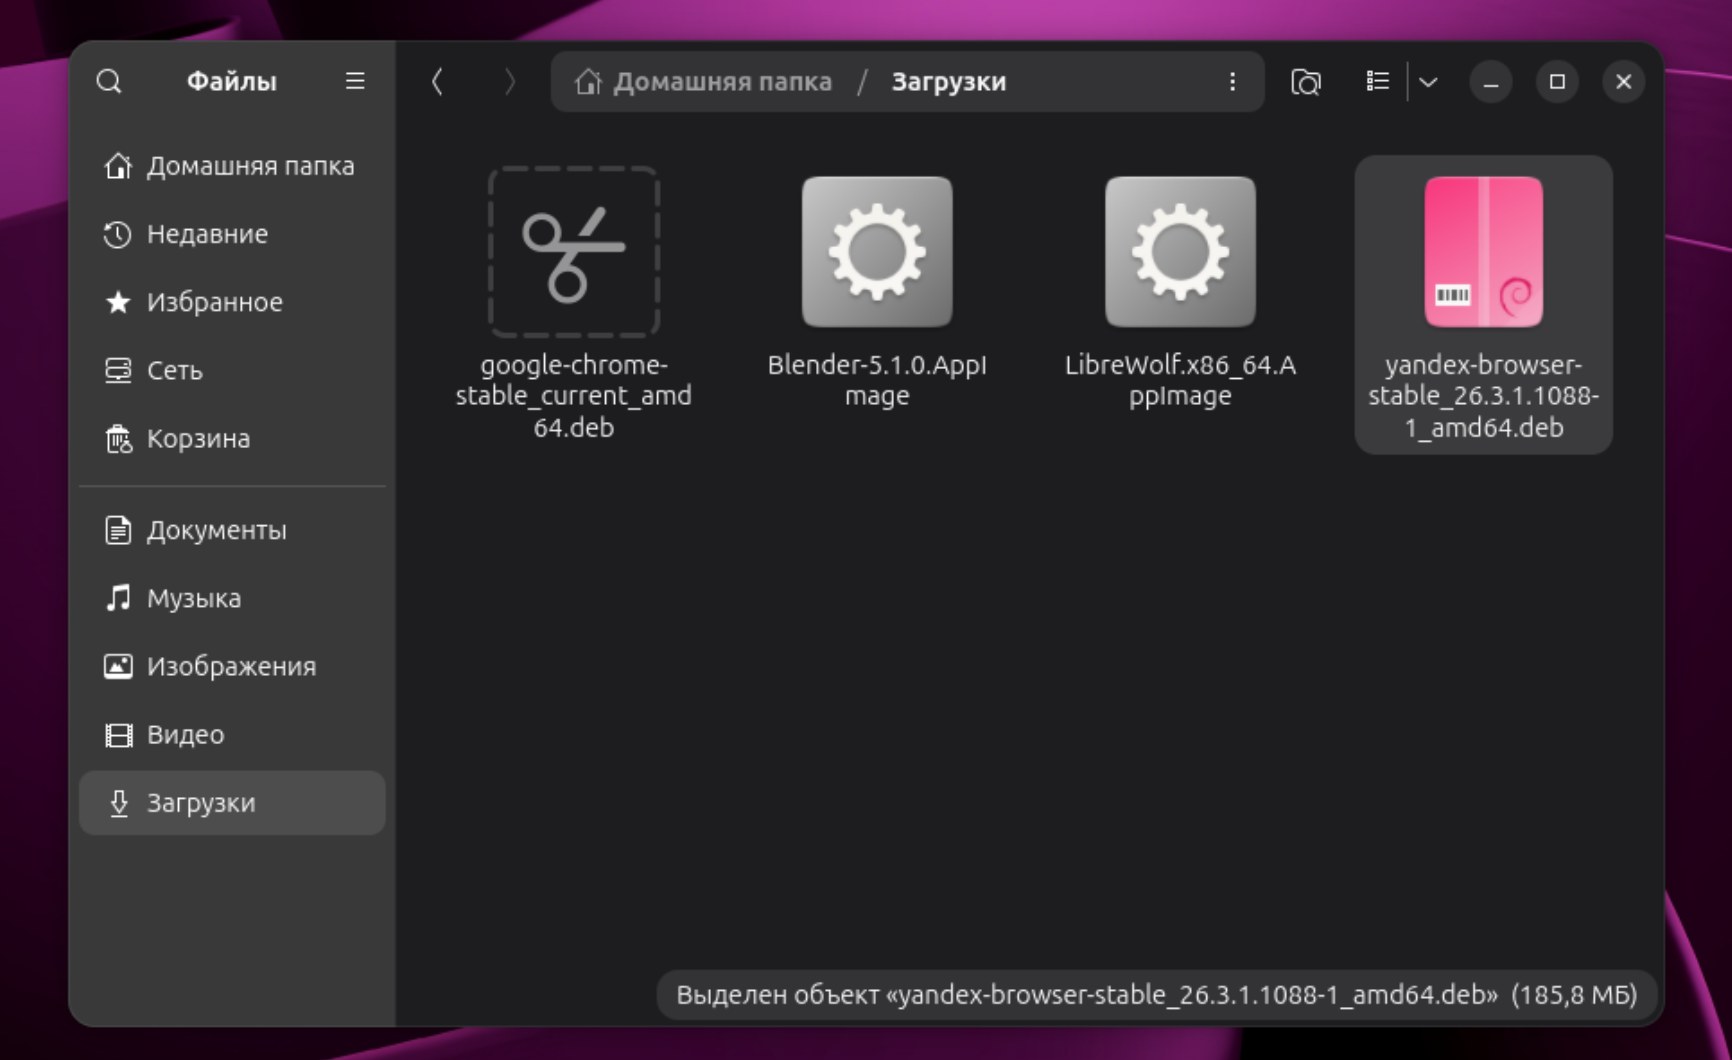Click the search magnifier icon
Image resolution: width=1732 pixels, height=1060 pixels.
pyautogui.click(x=109, y=81)
